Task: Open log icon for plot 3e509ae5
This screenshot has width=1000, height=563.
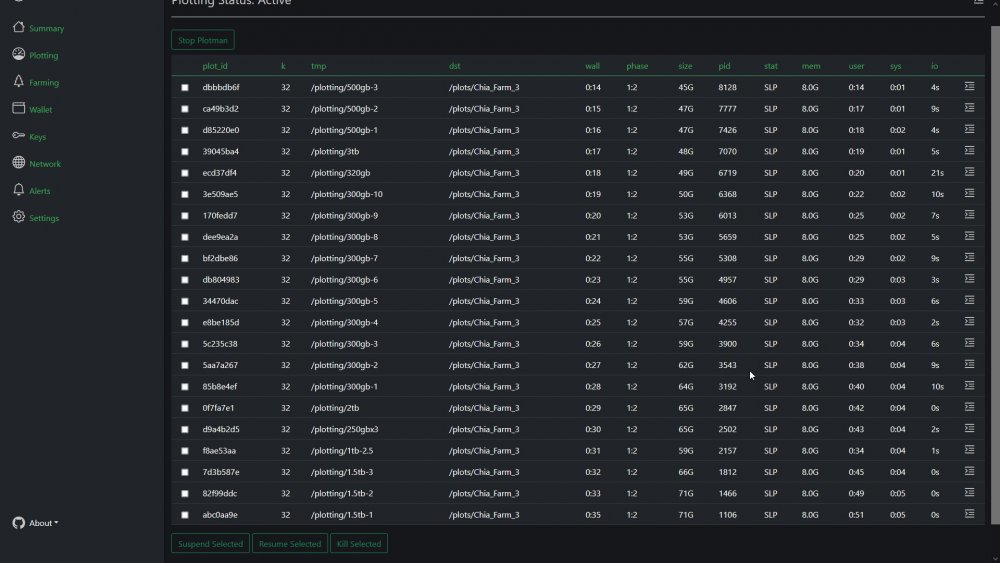Action: (969, 193)
